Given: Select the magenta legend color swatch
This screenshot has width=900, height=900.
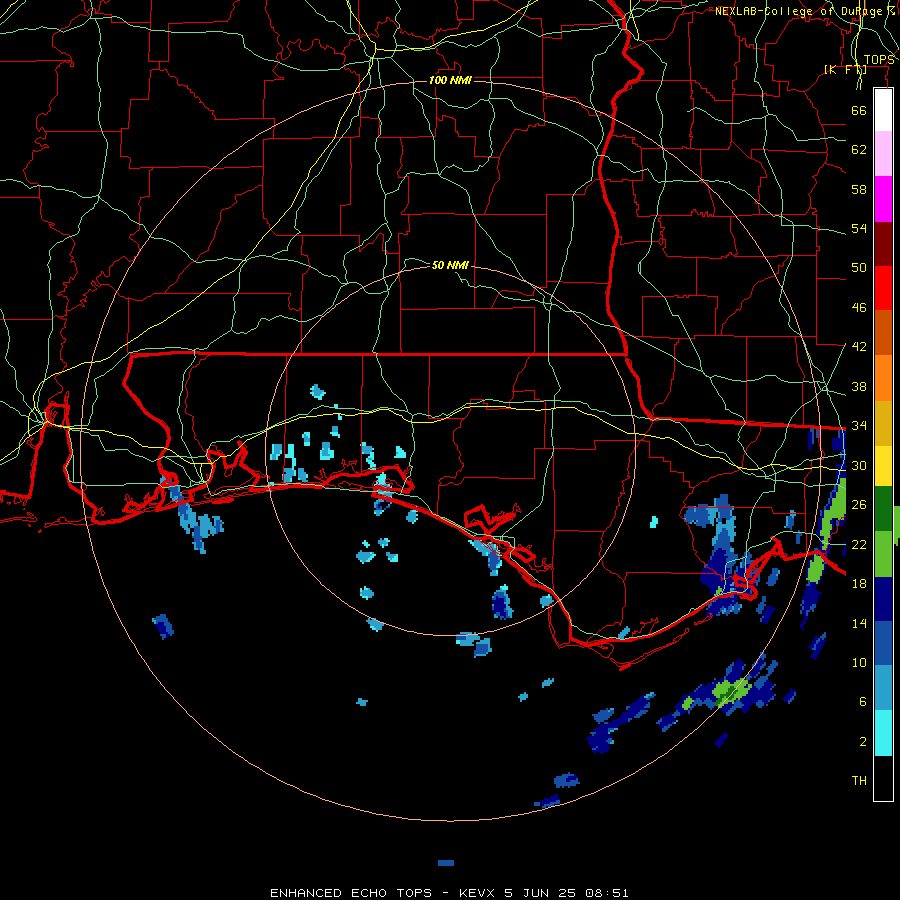Looking at the screenshot, I should [x=883, y=199].
